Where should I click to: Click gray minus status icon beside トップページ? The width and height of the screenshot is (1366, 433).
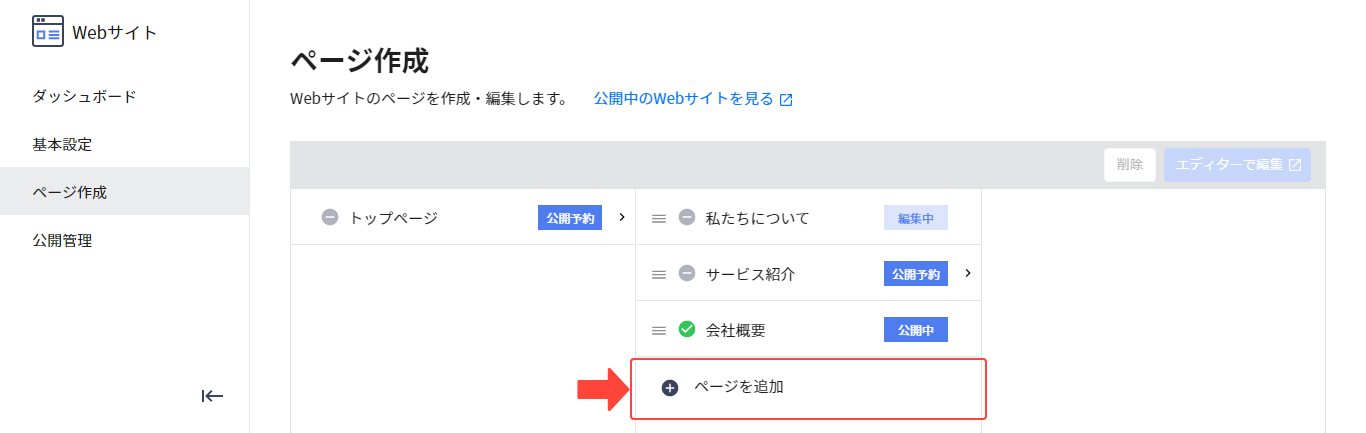(x=330, y=217)
